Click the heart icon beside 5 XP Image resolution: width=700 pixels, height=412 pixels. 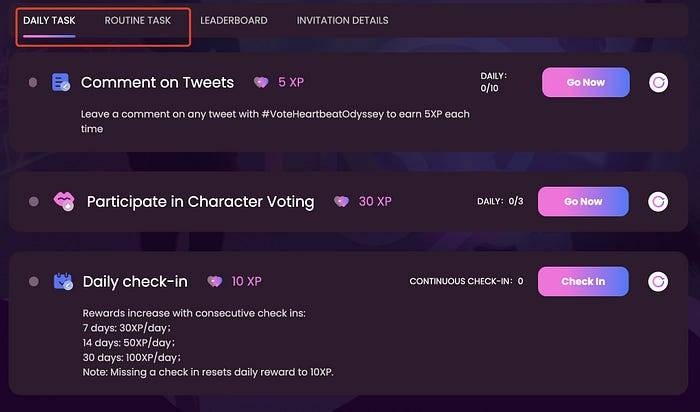point(261,82)
